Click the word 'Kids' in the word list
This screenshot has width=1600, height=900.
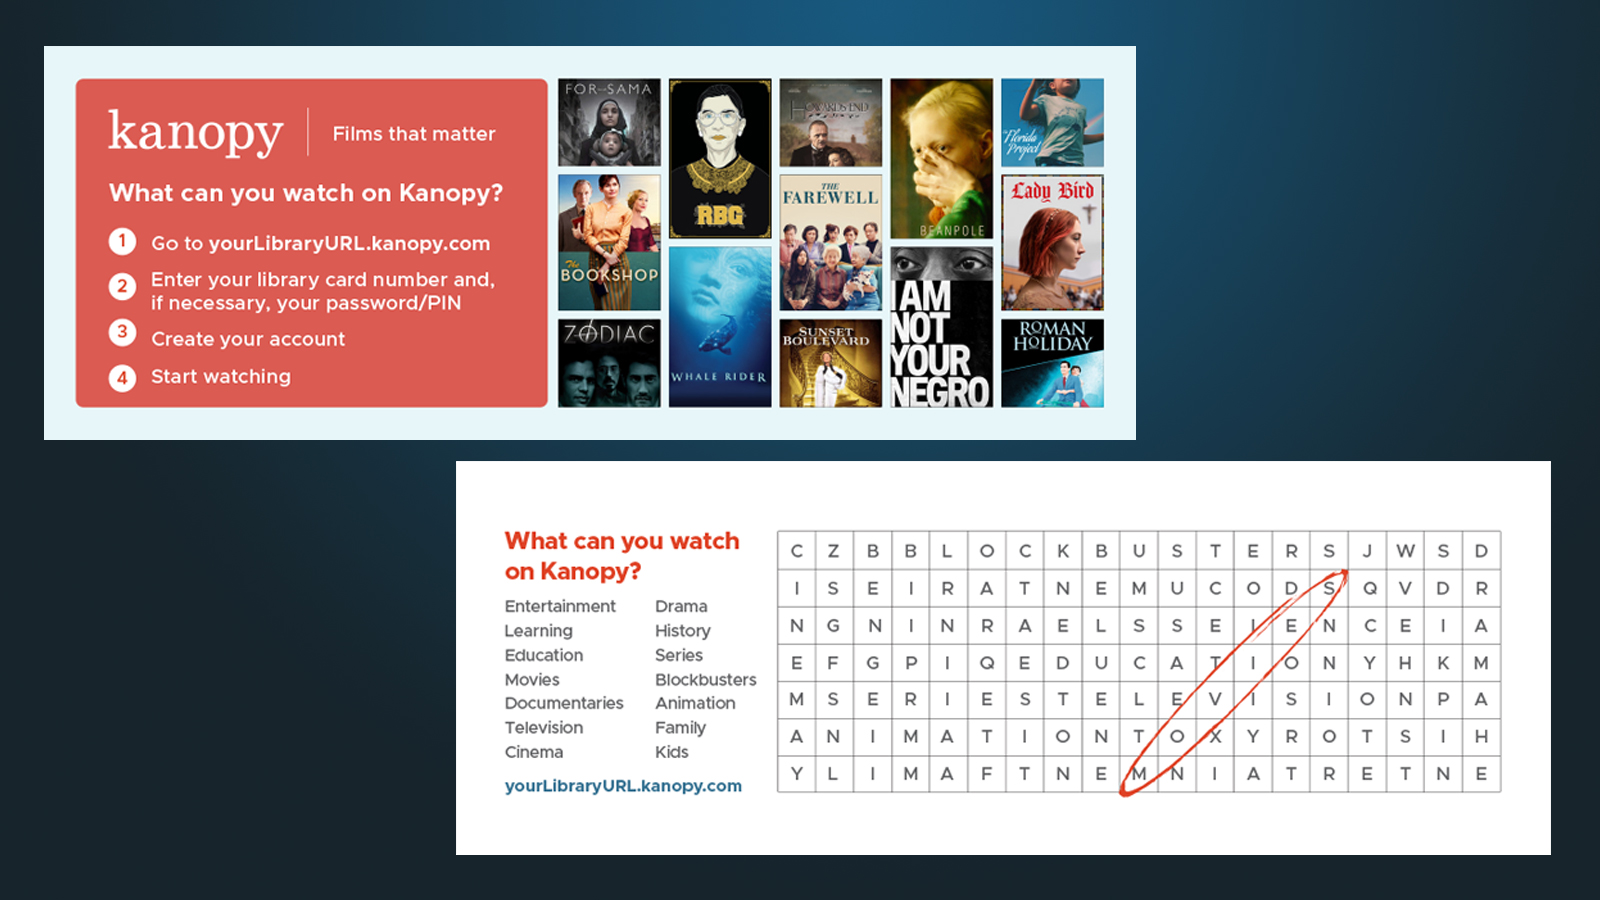pos(672,752)
